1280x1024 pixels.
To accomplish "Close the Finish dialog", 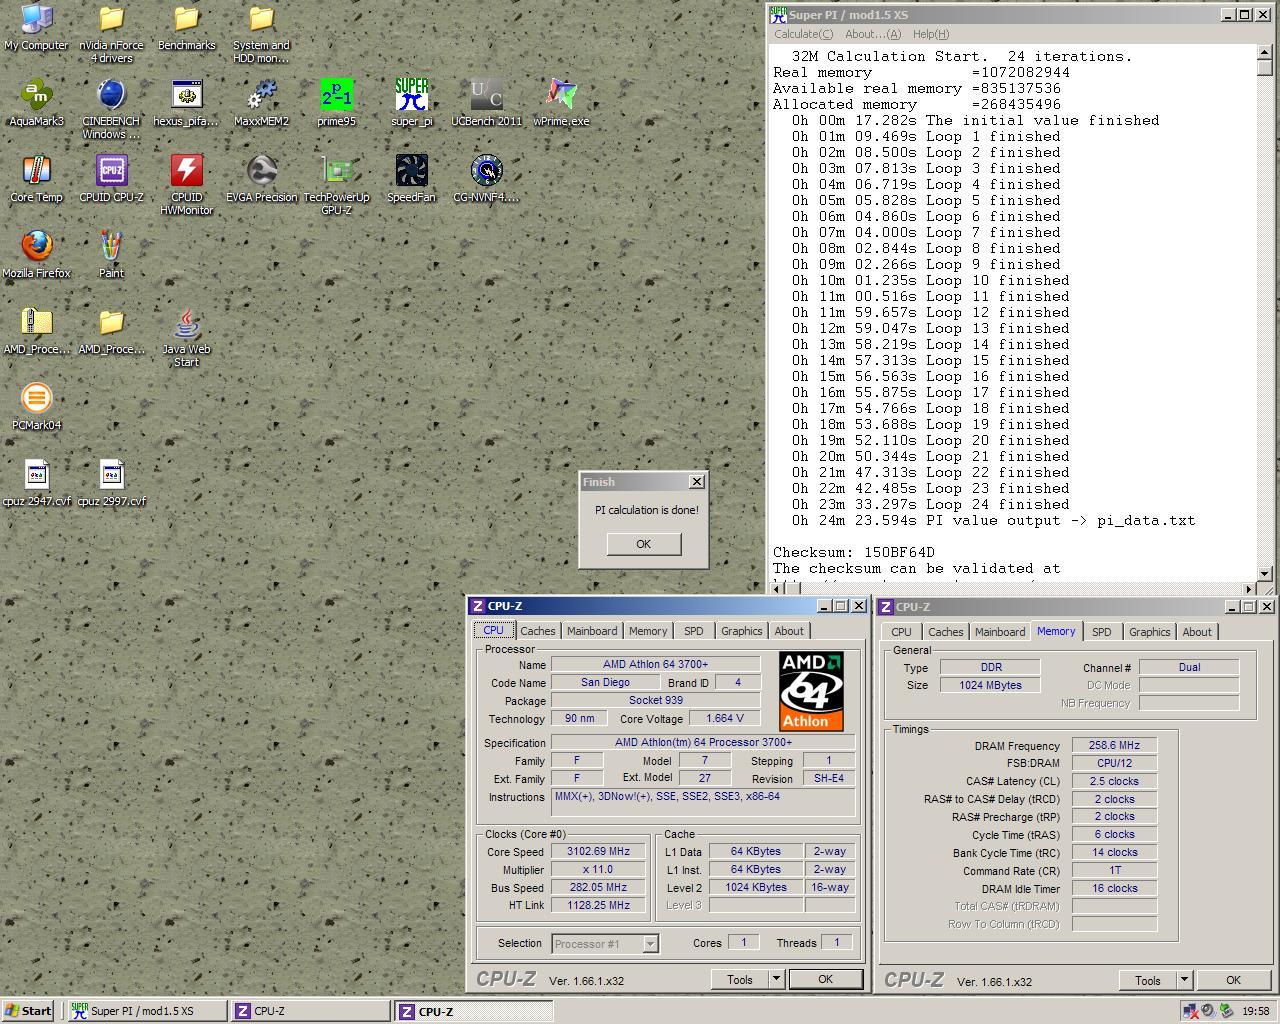I will point(696,482).
